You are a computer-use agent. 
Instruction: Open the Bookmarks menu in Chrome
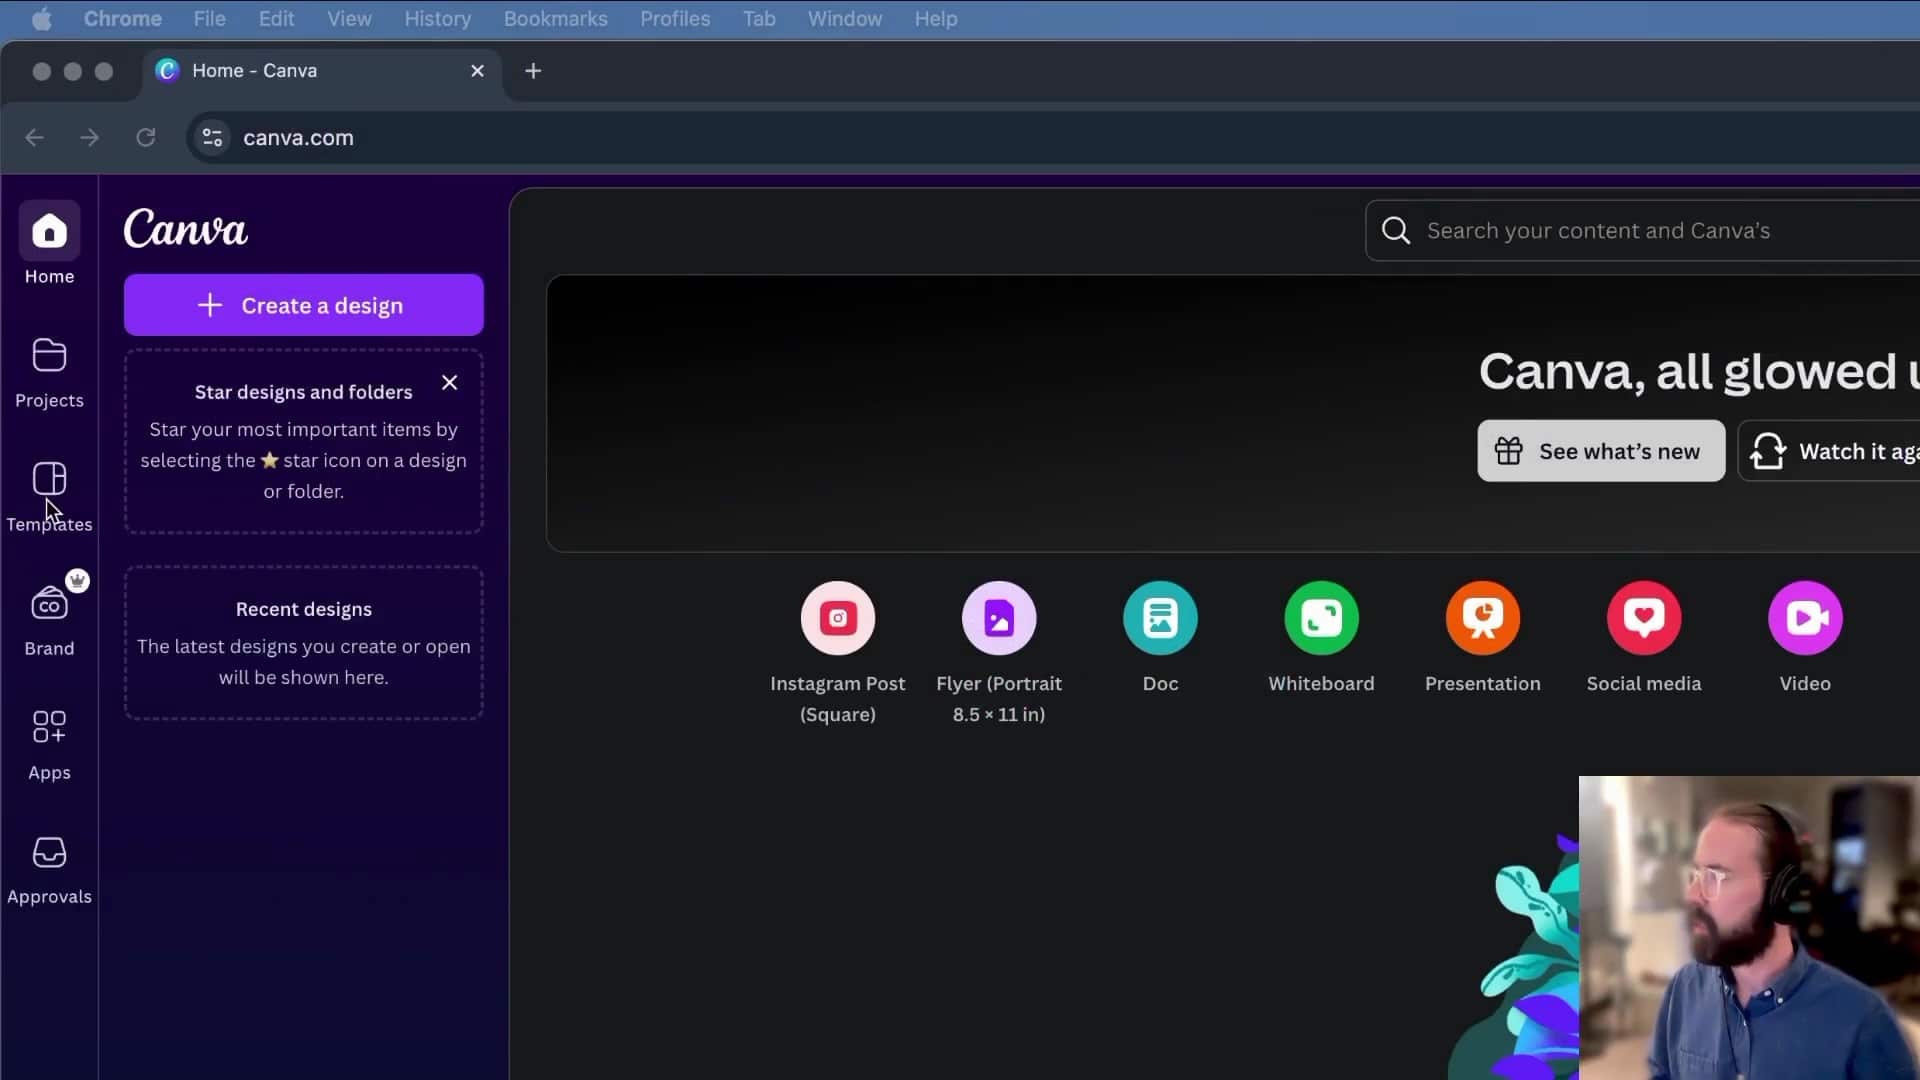(555, 19)
